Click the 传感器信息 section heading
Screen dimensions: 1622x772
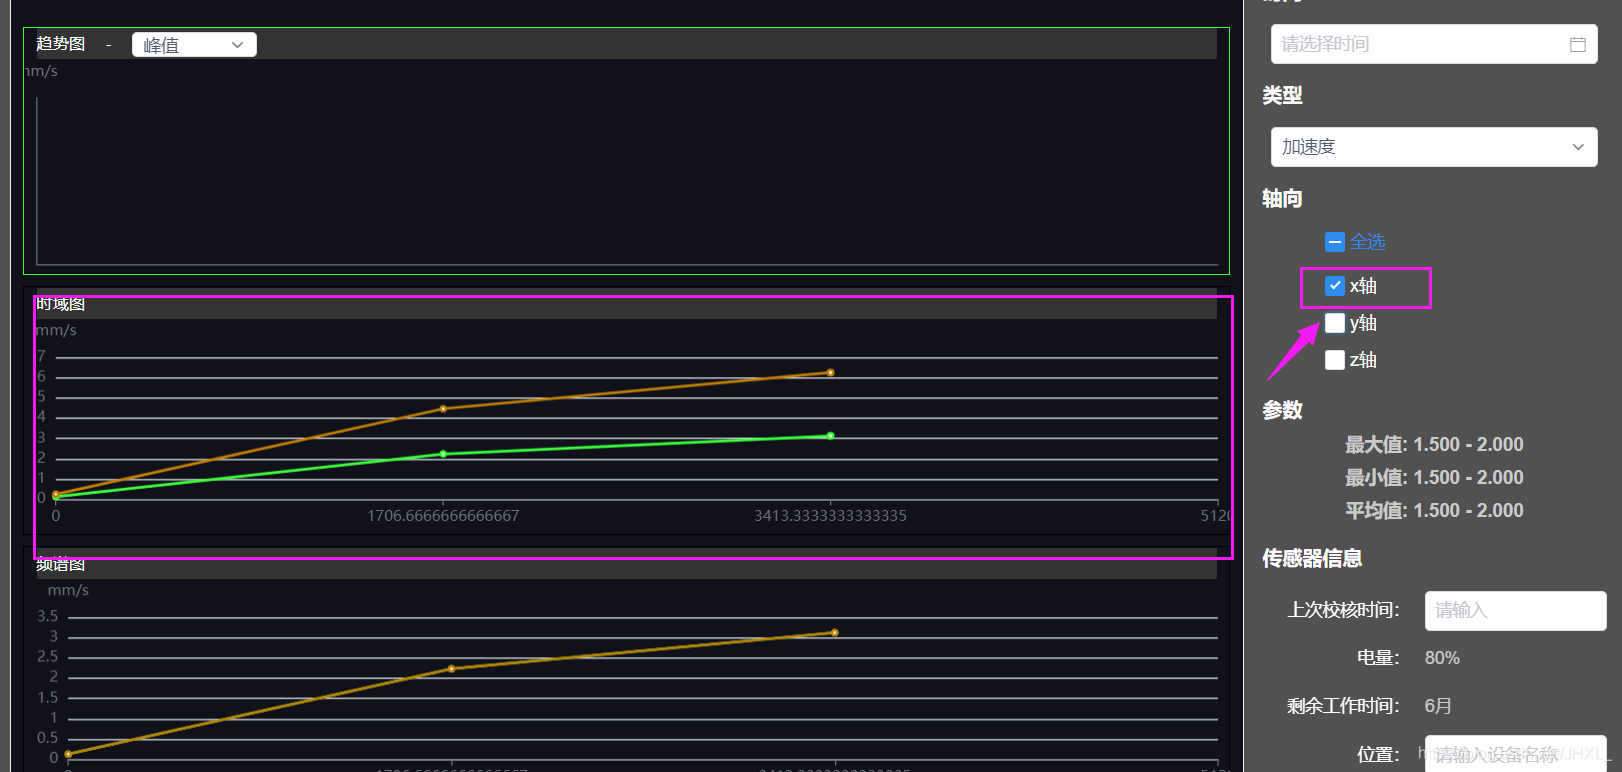click(1312, 558)
